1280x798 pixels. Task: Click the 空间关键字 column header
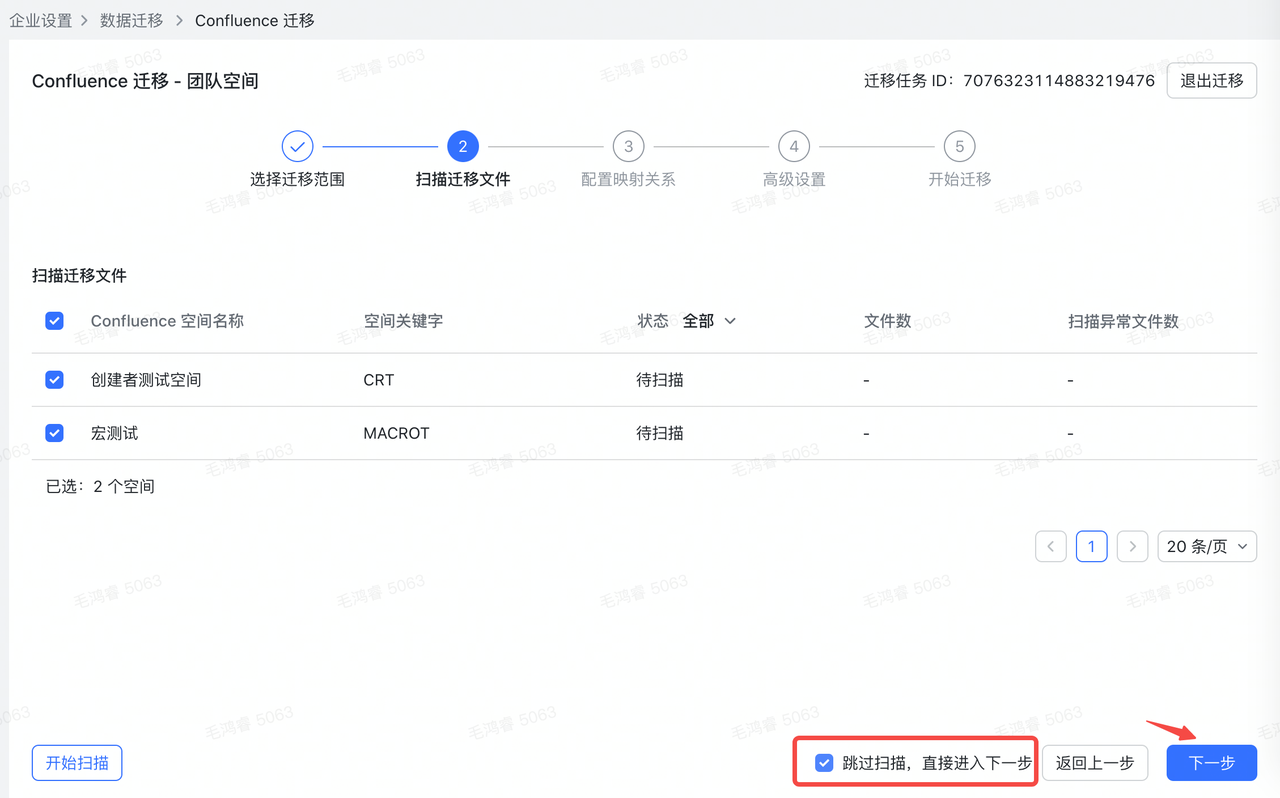pos(403,321)
